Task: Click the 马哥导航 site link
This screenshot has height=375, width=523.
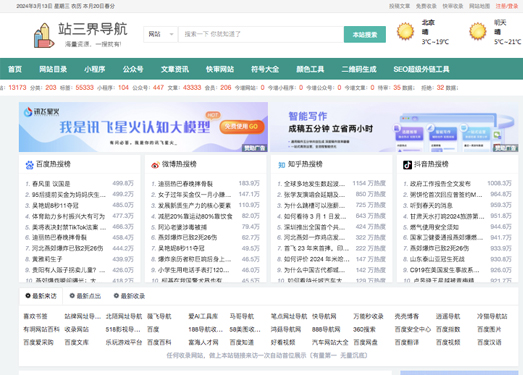Action: [242, 316]
